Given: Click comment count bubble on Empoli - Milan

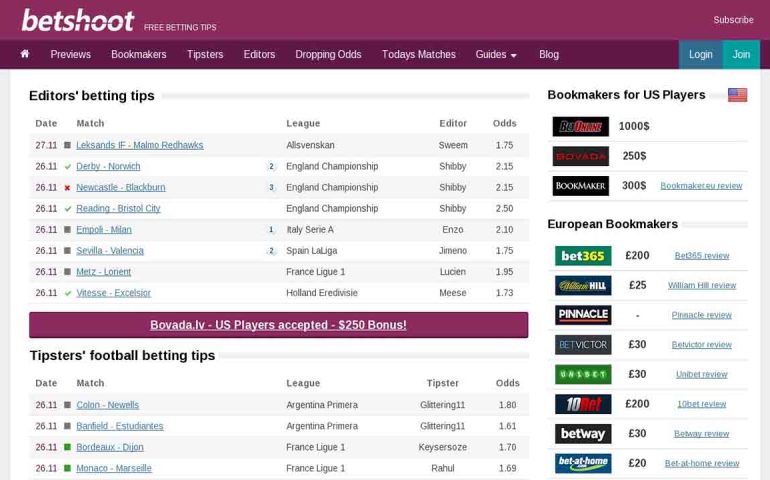Looking at the screenshot, I should pyautogui.click(x=271, y=230).
